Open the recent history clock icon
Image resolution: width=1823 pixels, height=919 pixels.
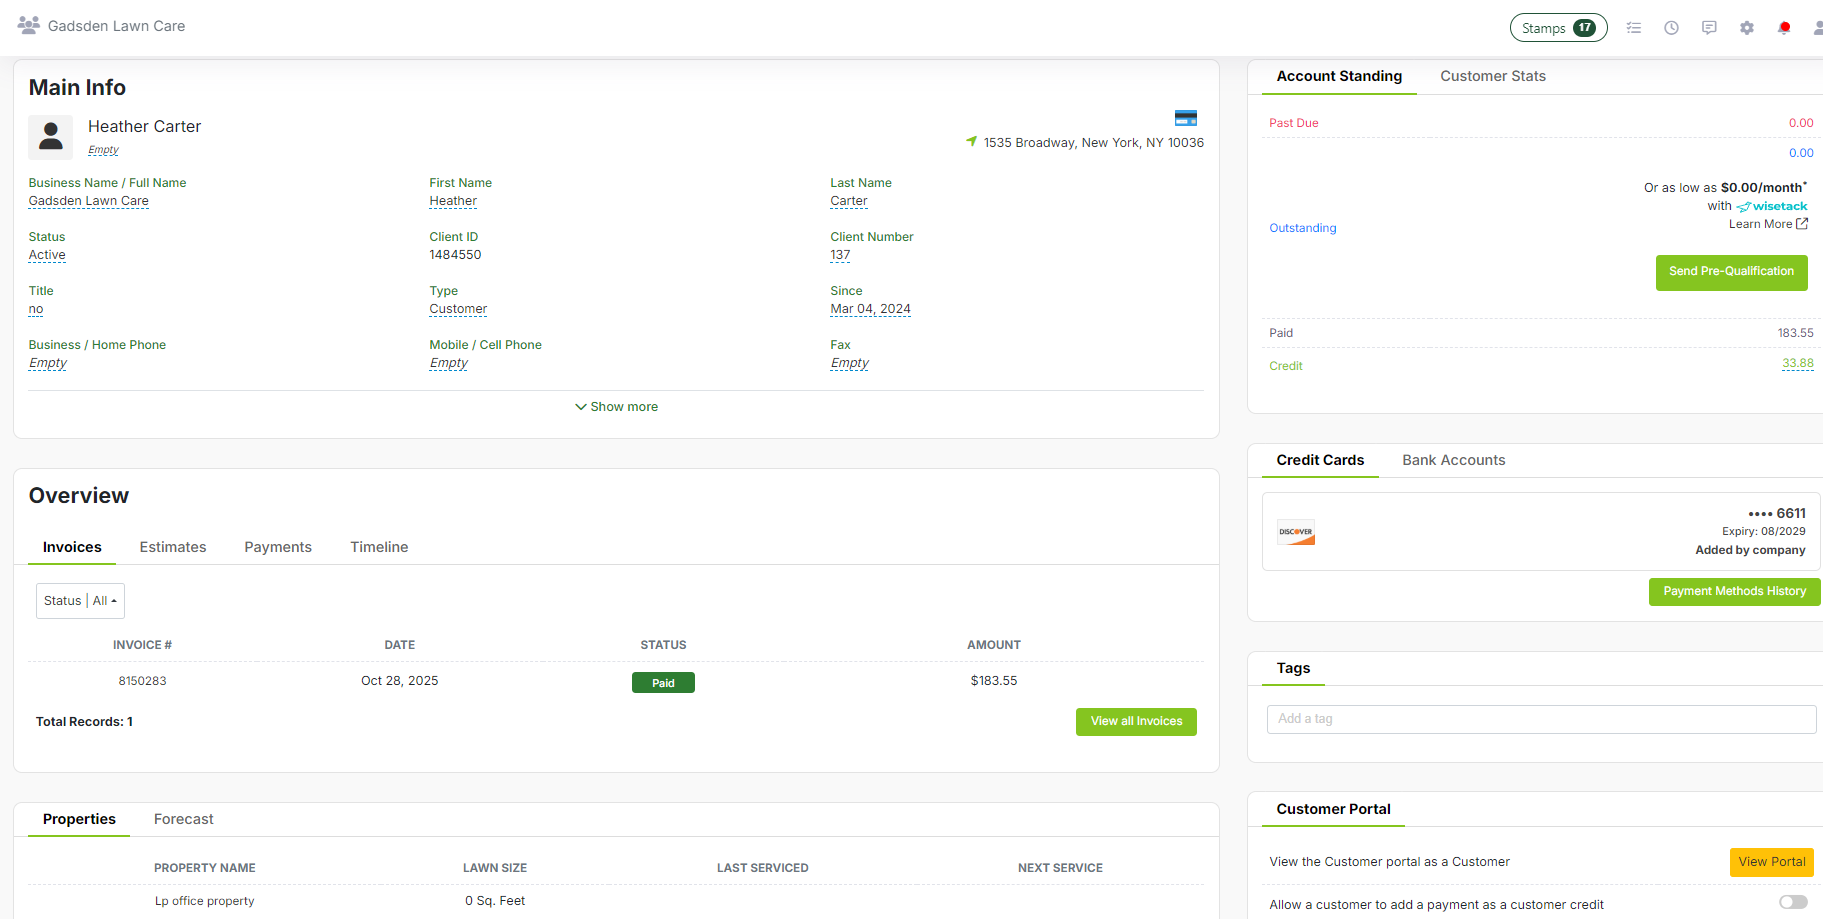click(x=1671, y=27)
